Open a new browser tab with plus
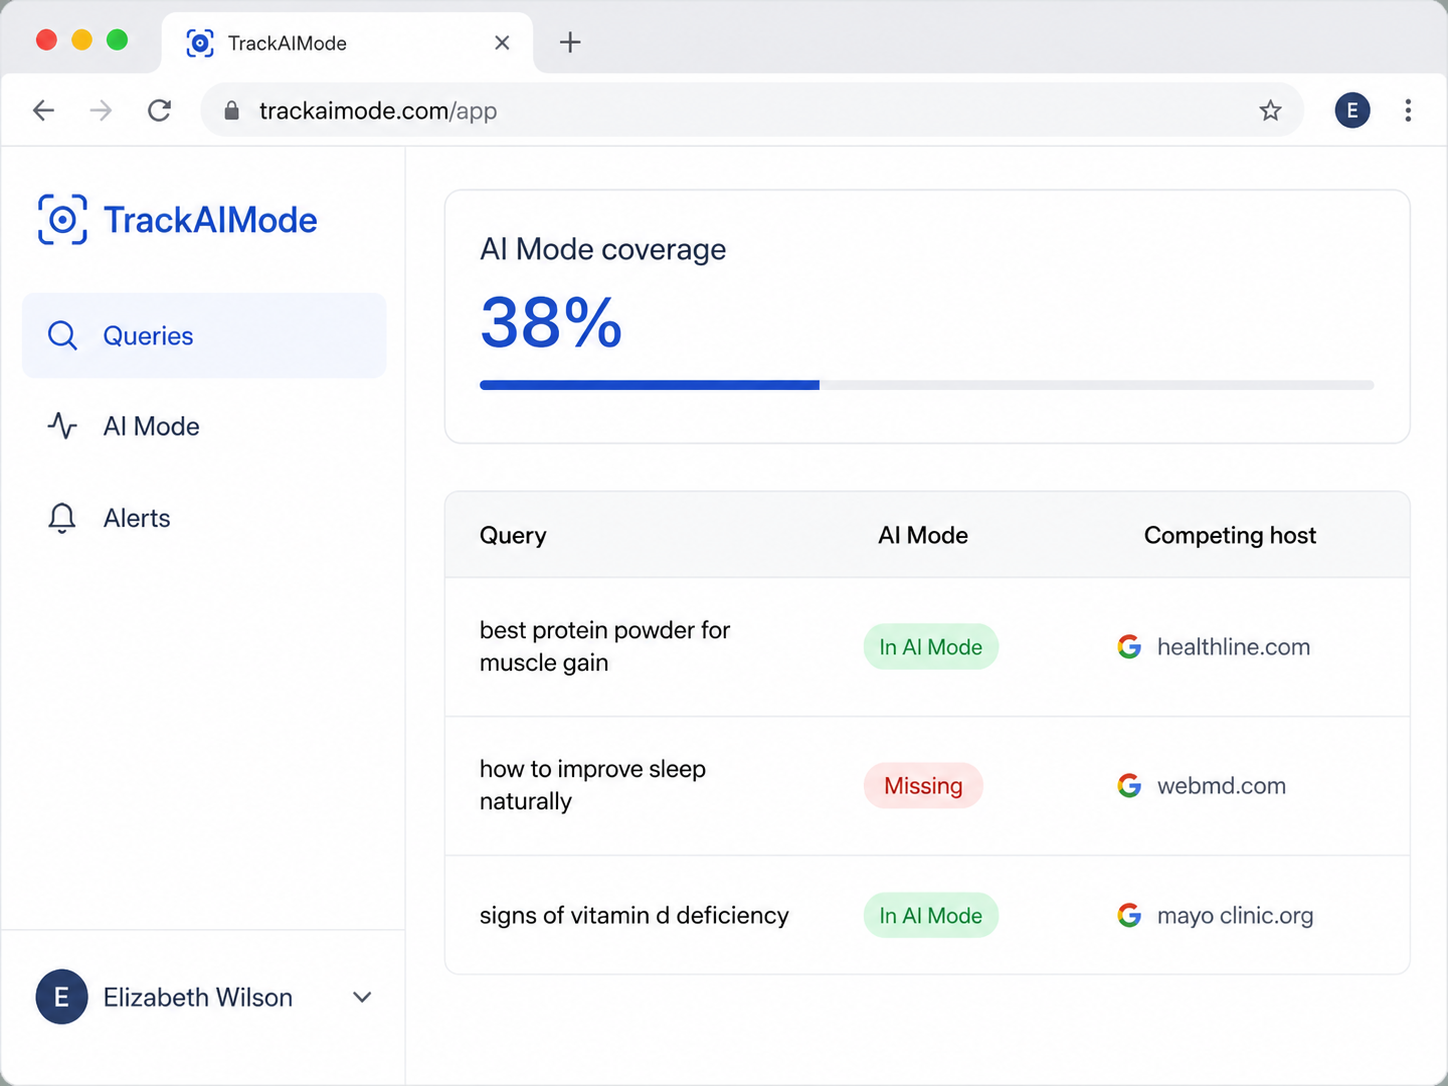The image size is (1448, 1086). 570,42
